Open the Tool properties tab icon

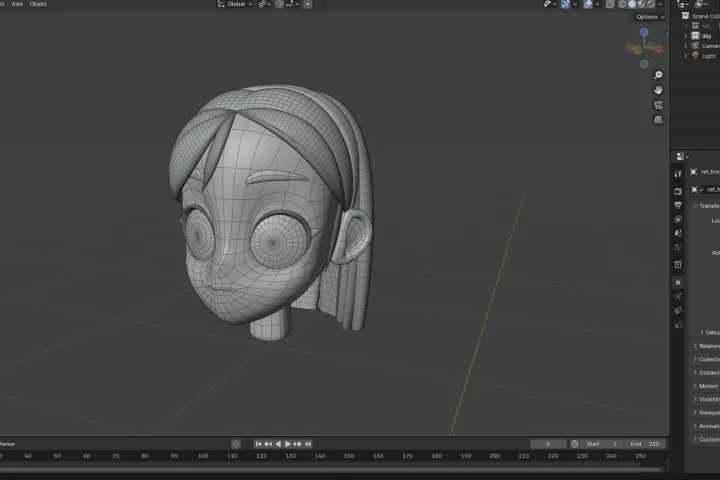[678, 174]
